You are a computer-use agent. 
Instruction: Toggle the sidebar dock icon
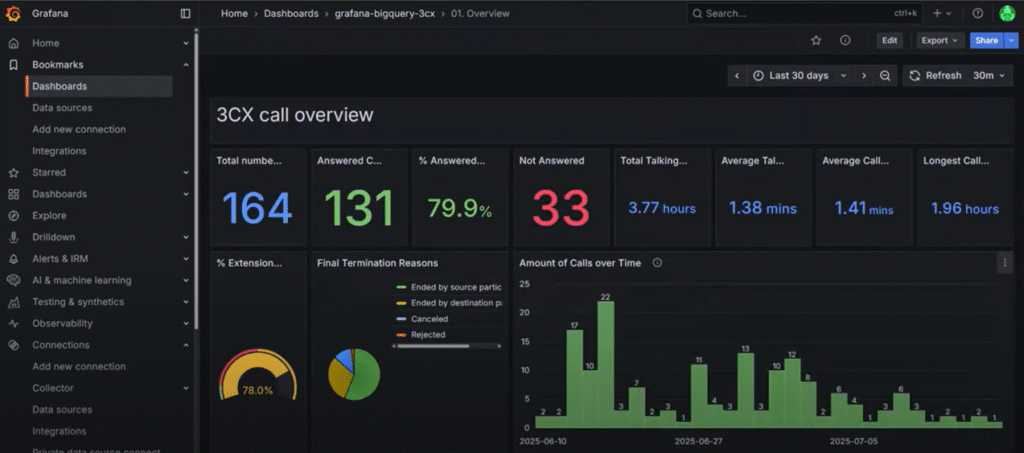(185, 13)
